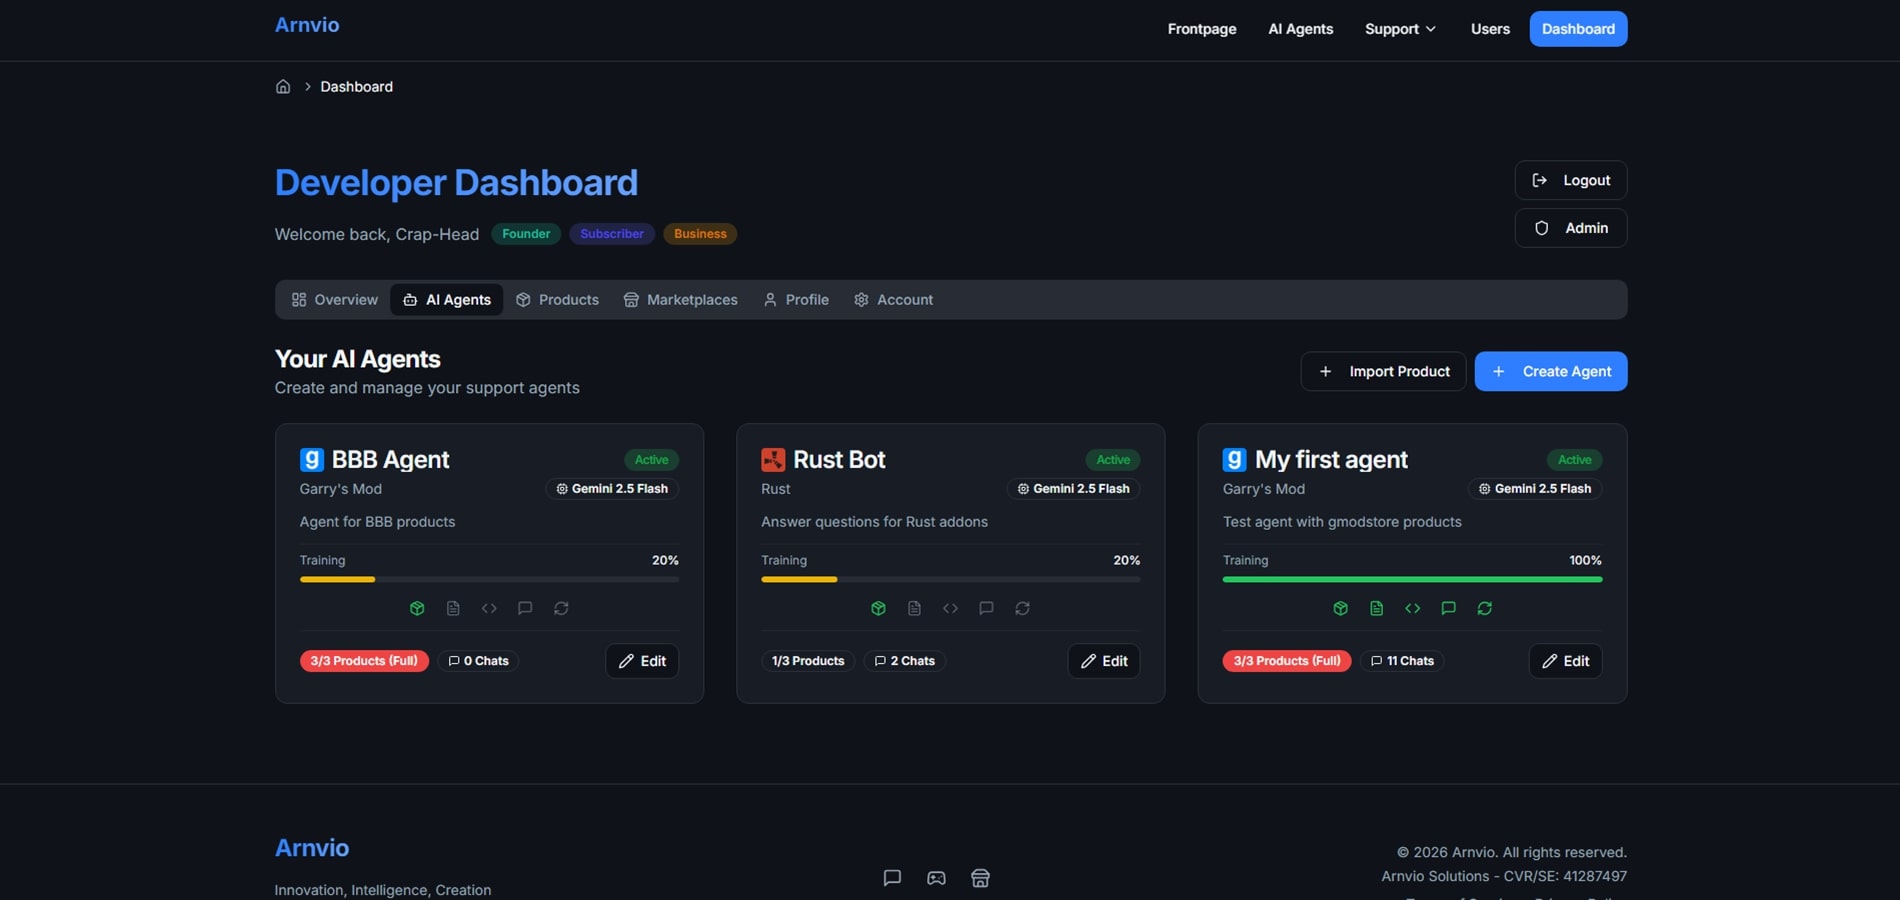Viewport: 1900px width, 900px height.
Task: Click the green sync icon in My first agent card
Action: [1484, 608]
